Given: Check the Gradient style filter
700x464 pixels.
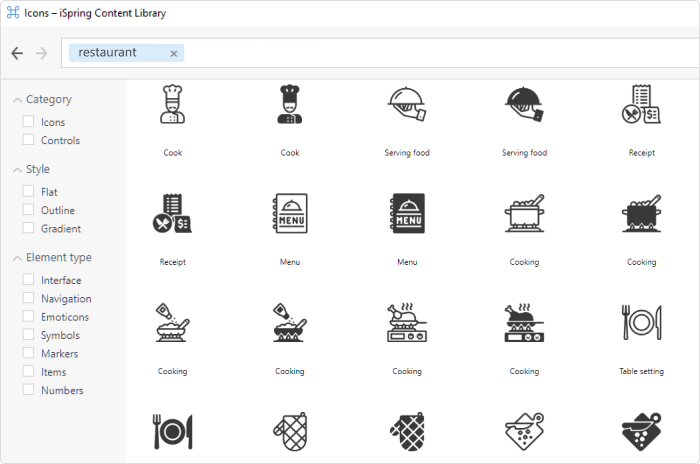Looking at the screenshot, I should pos(28,228).
